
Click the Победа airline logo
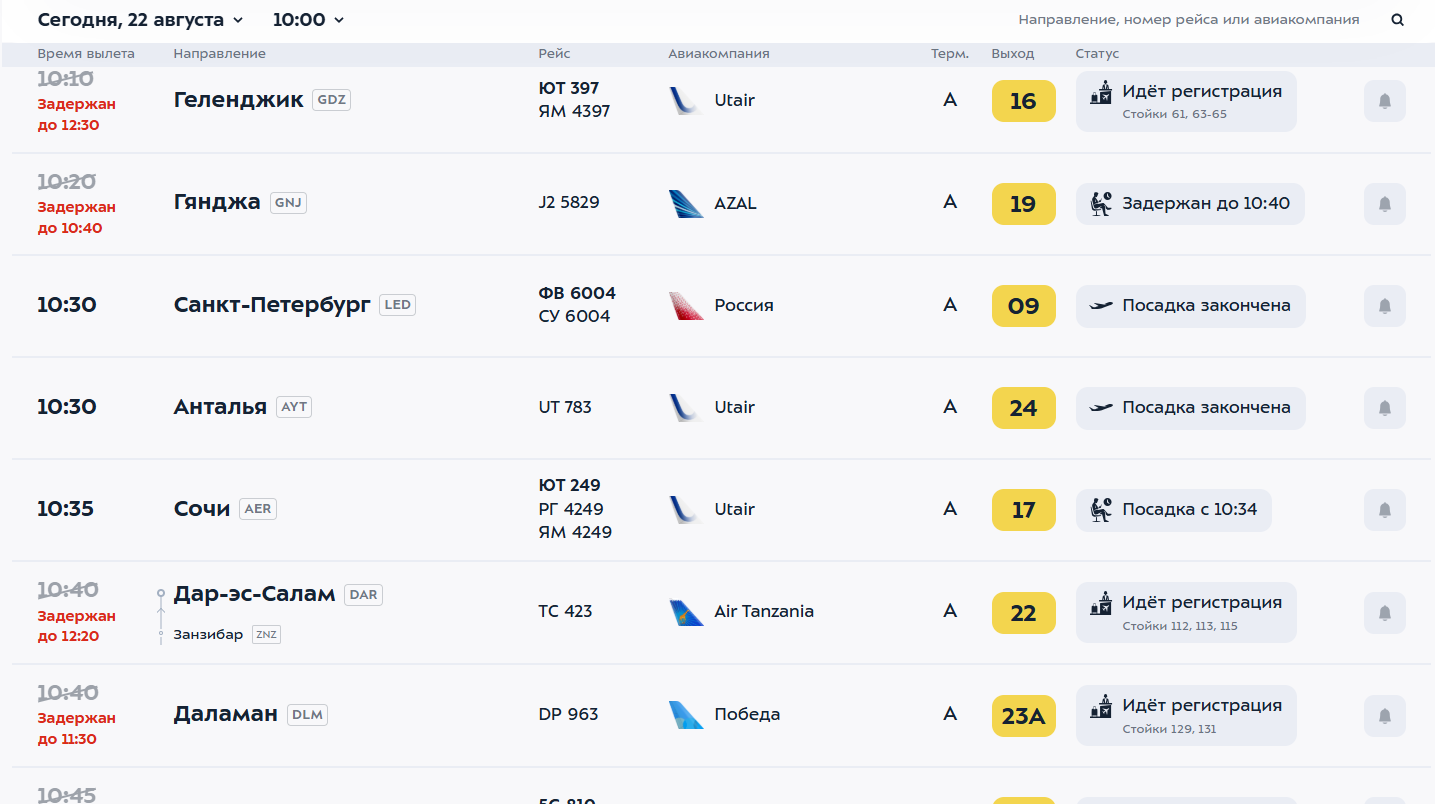(686, 714)
